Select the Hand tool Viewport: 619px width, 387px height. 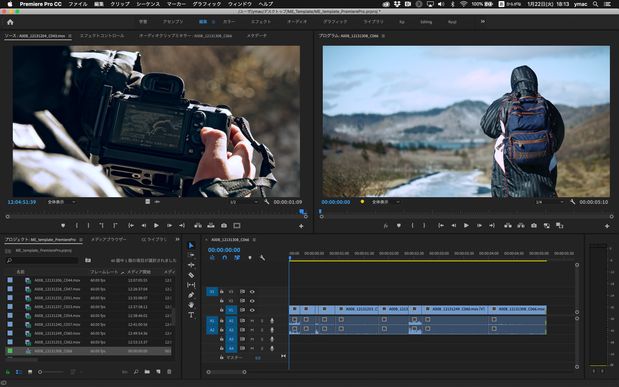point(191,305)
